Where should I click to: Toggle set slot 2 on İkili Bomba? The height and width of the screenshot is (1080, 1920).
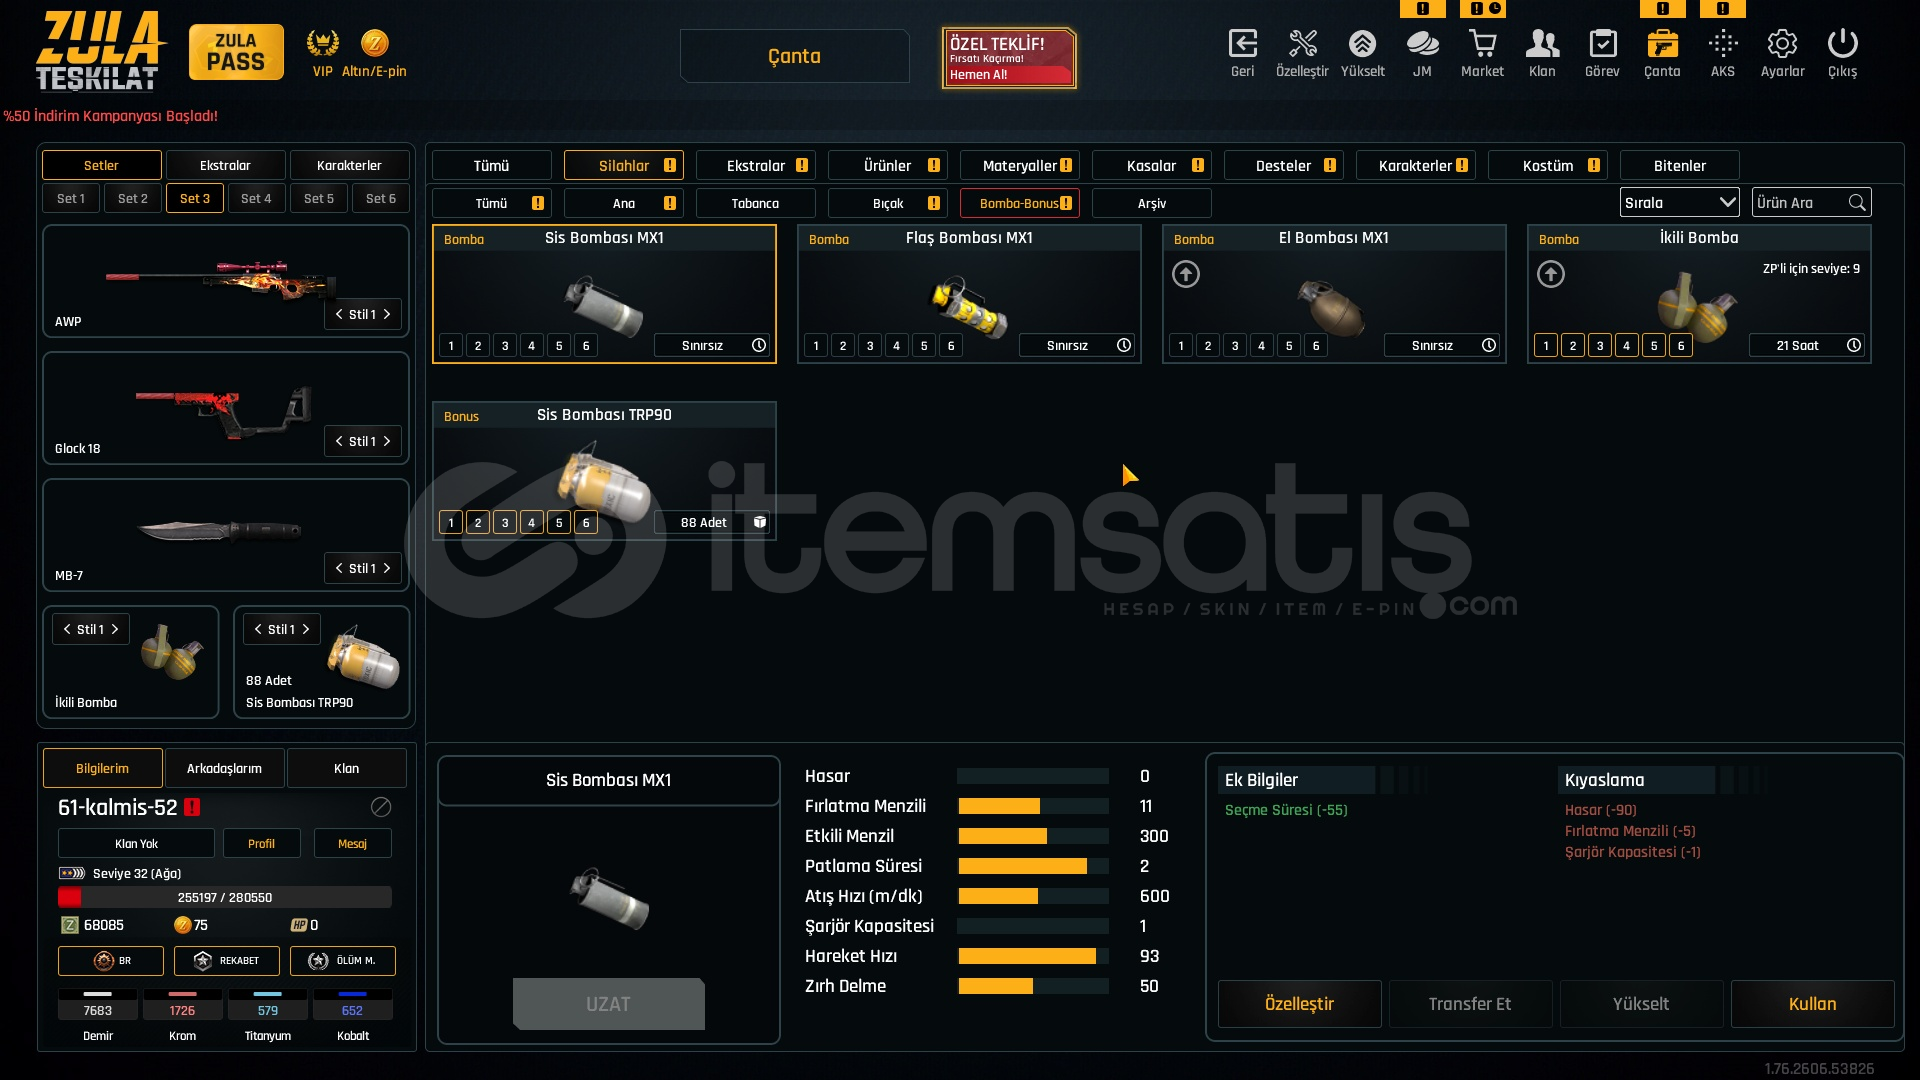pos(1573,346)
